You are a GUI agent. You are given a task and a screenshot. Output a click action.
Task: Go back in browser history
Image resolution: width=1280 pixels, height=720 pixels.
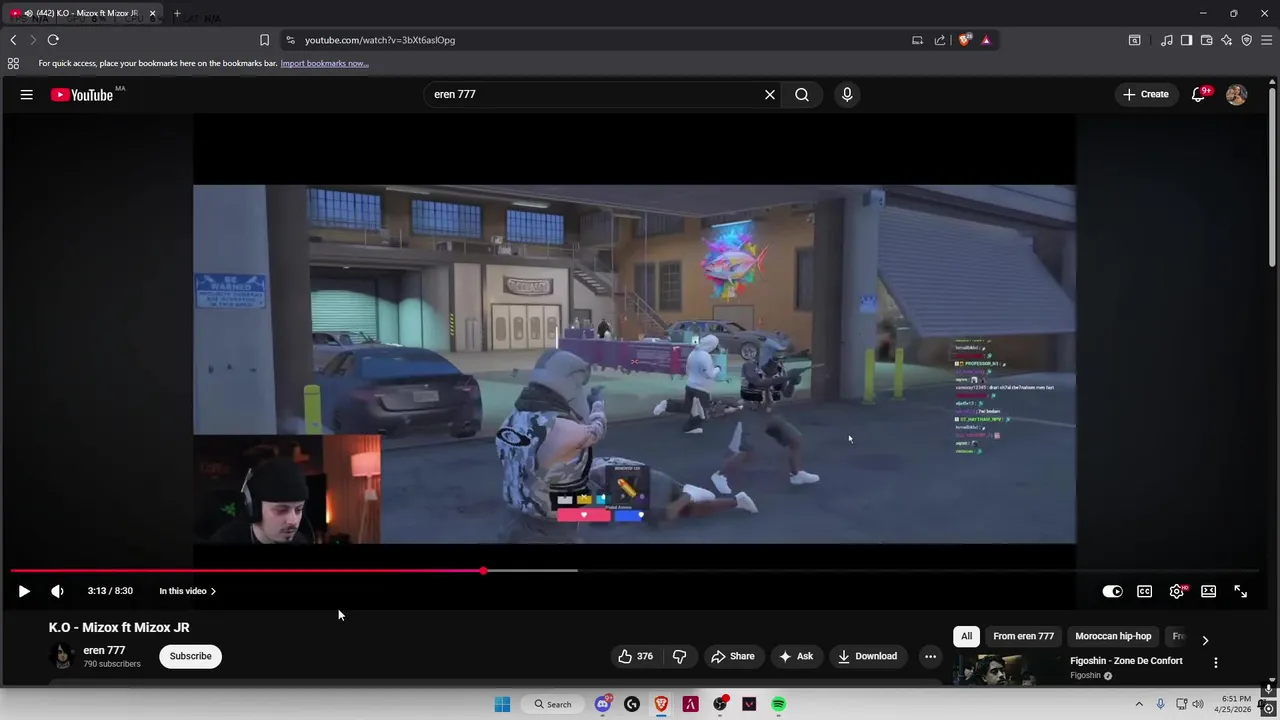(13, 40)
